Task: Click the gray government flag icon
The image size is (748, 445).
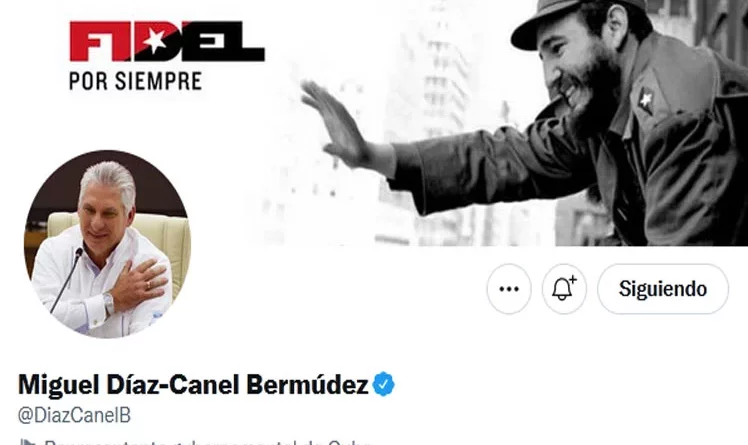Action: [28, 443]
